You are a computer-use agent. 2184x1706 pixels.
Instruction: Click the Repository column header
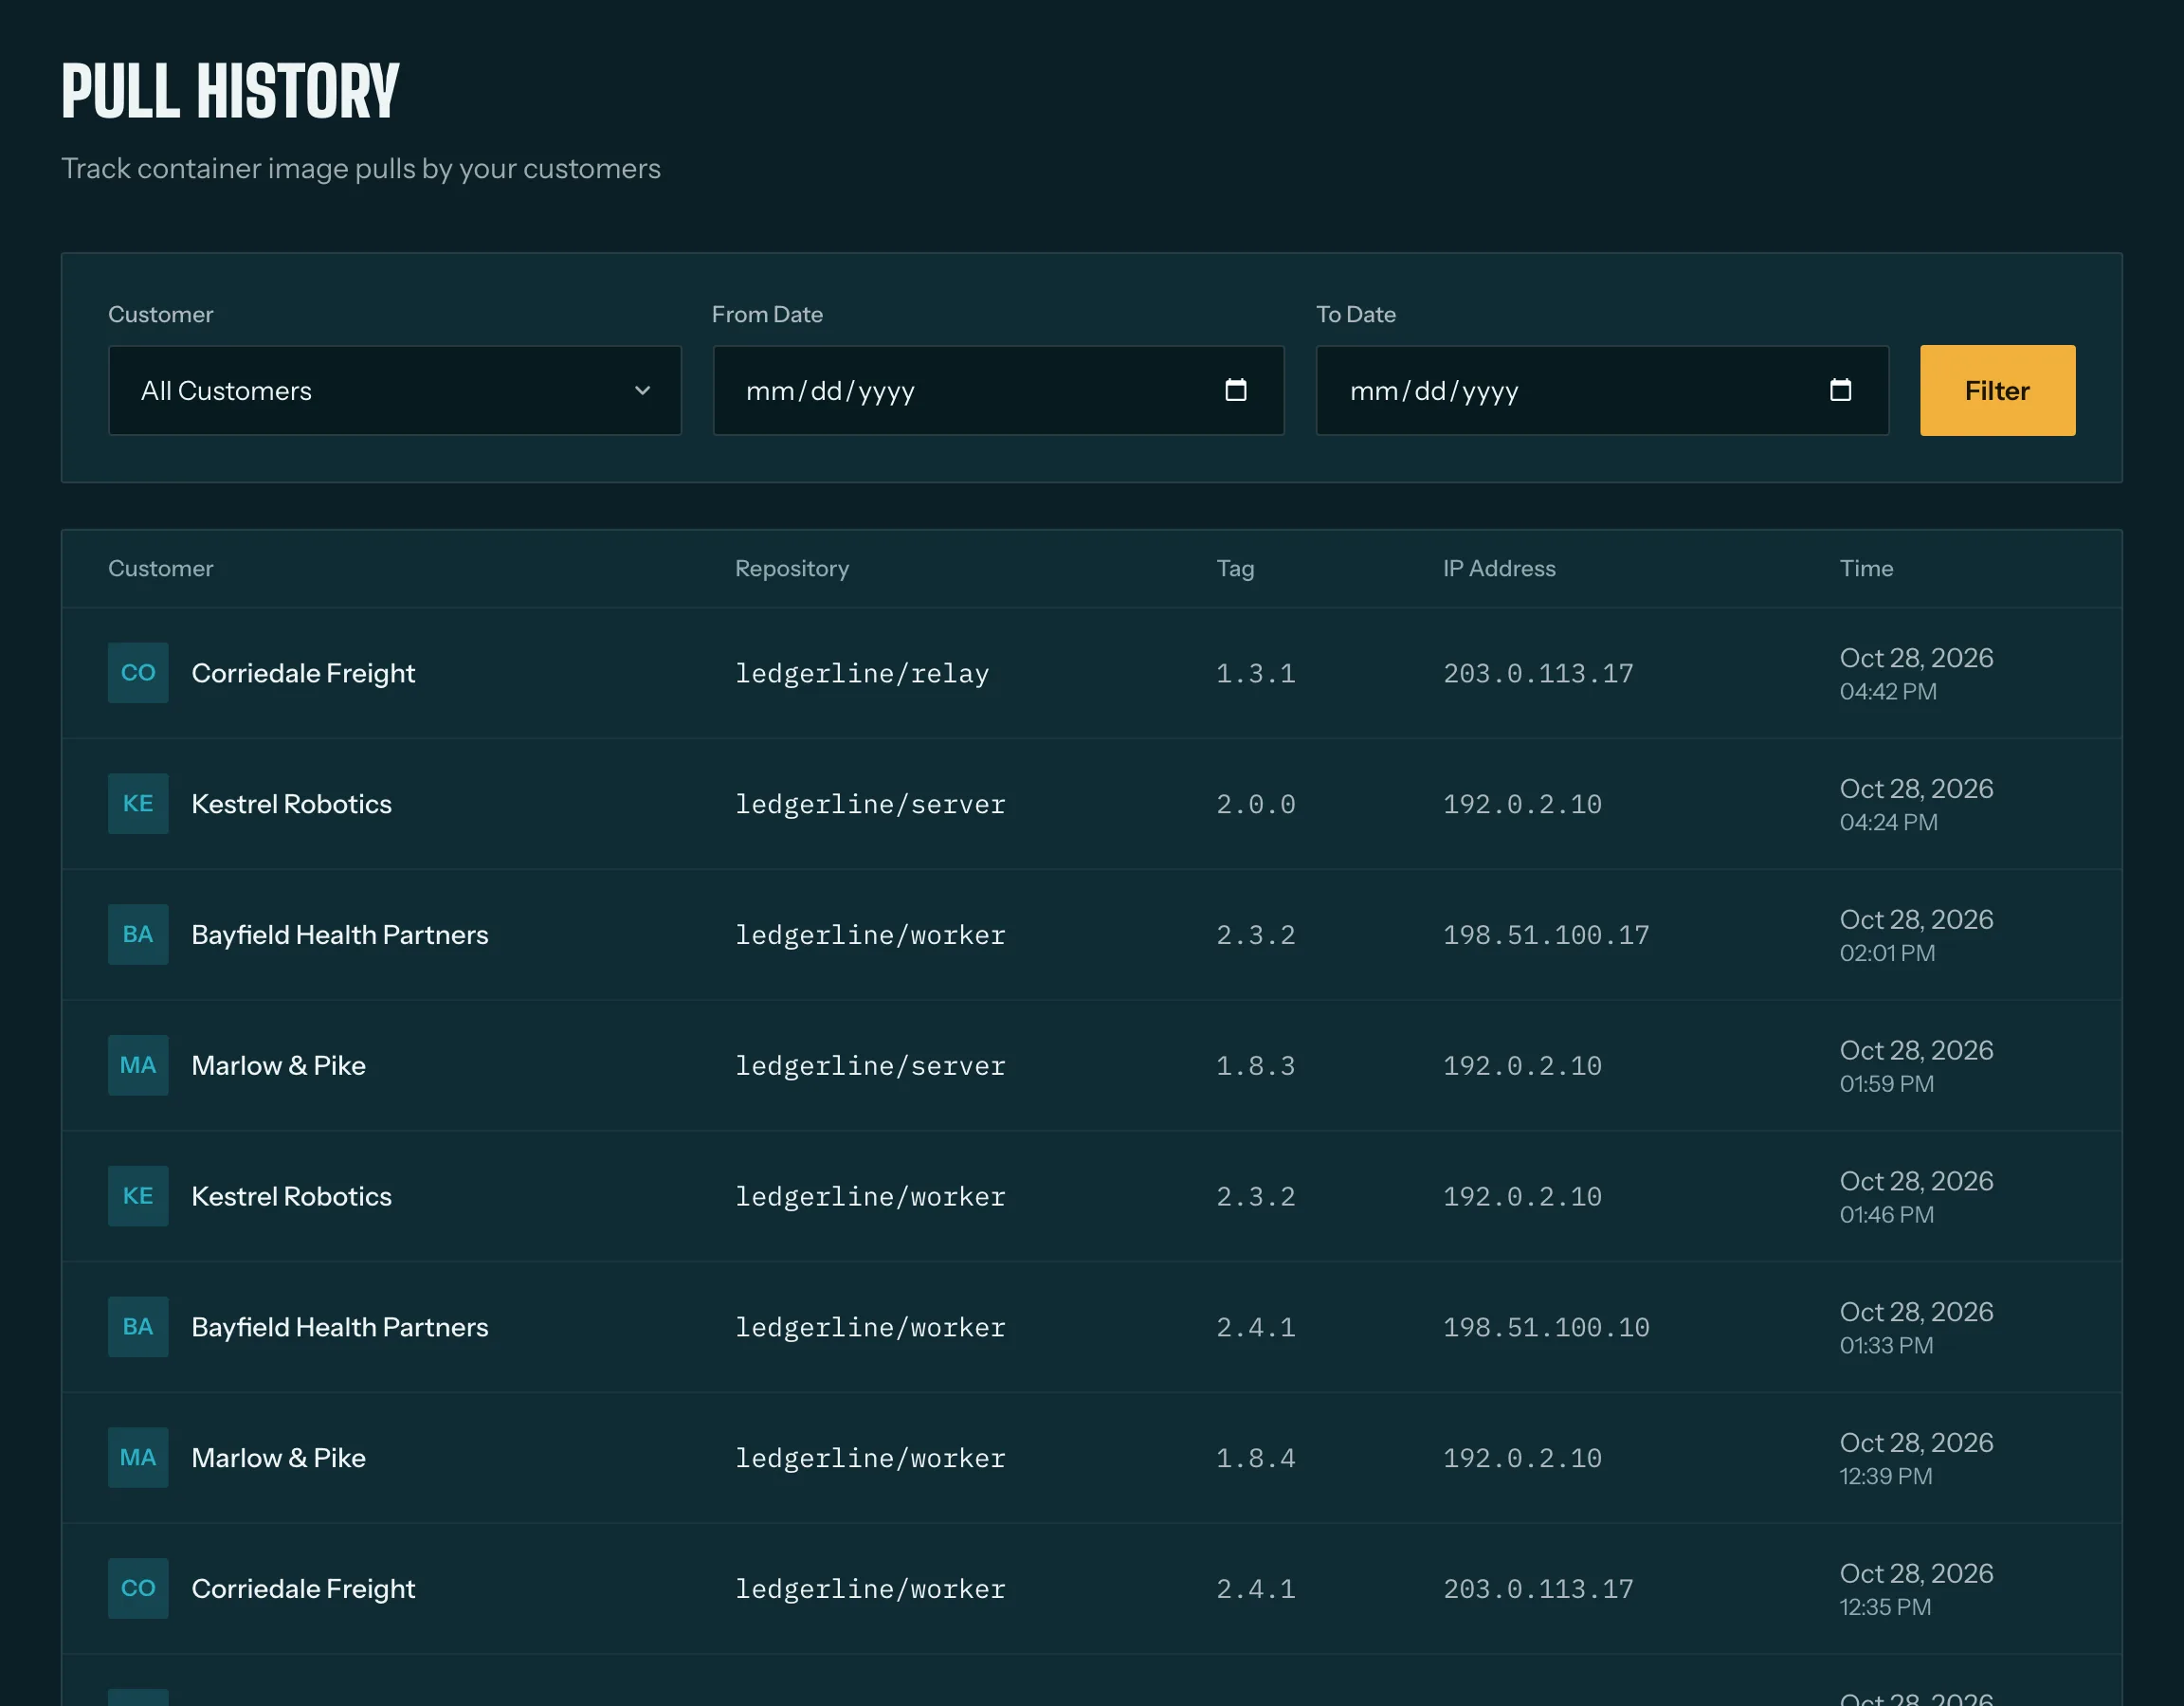[x=792, y=568]
